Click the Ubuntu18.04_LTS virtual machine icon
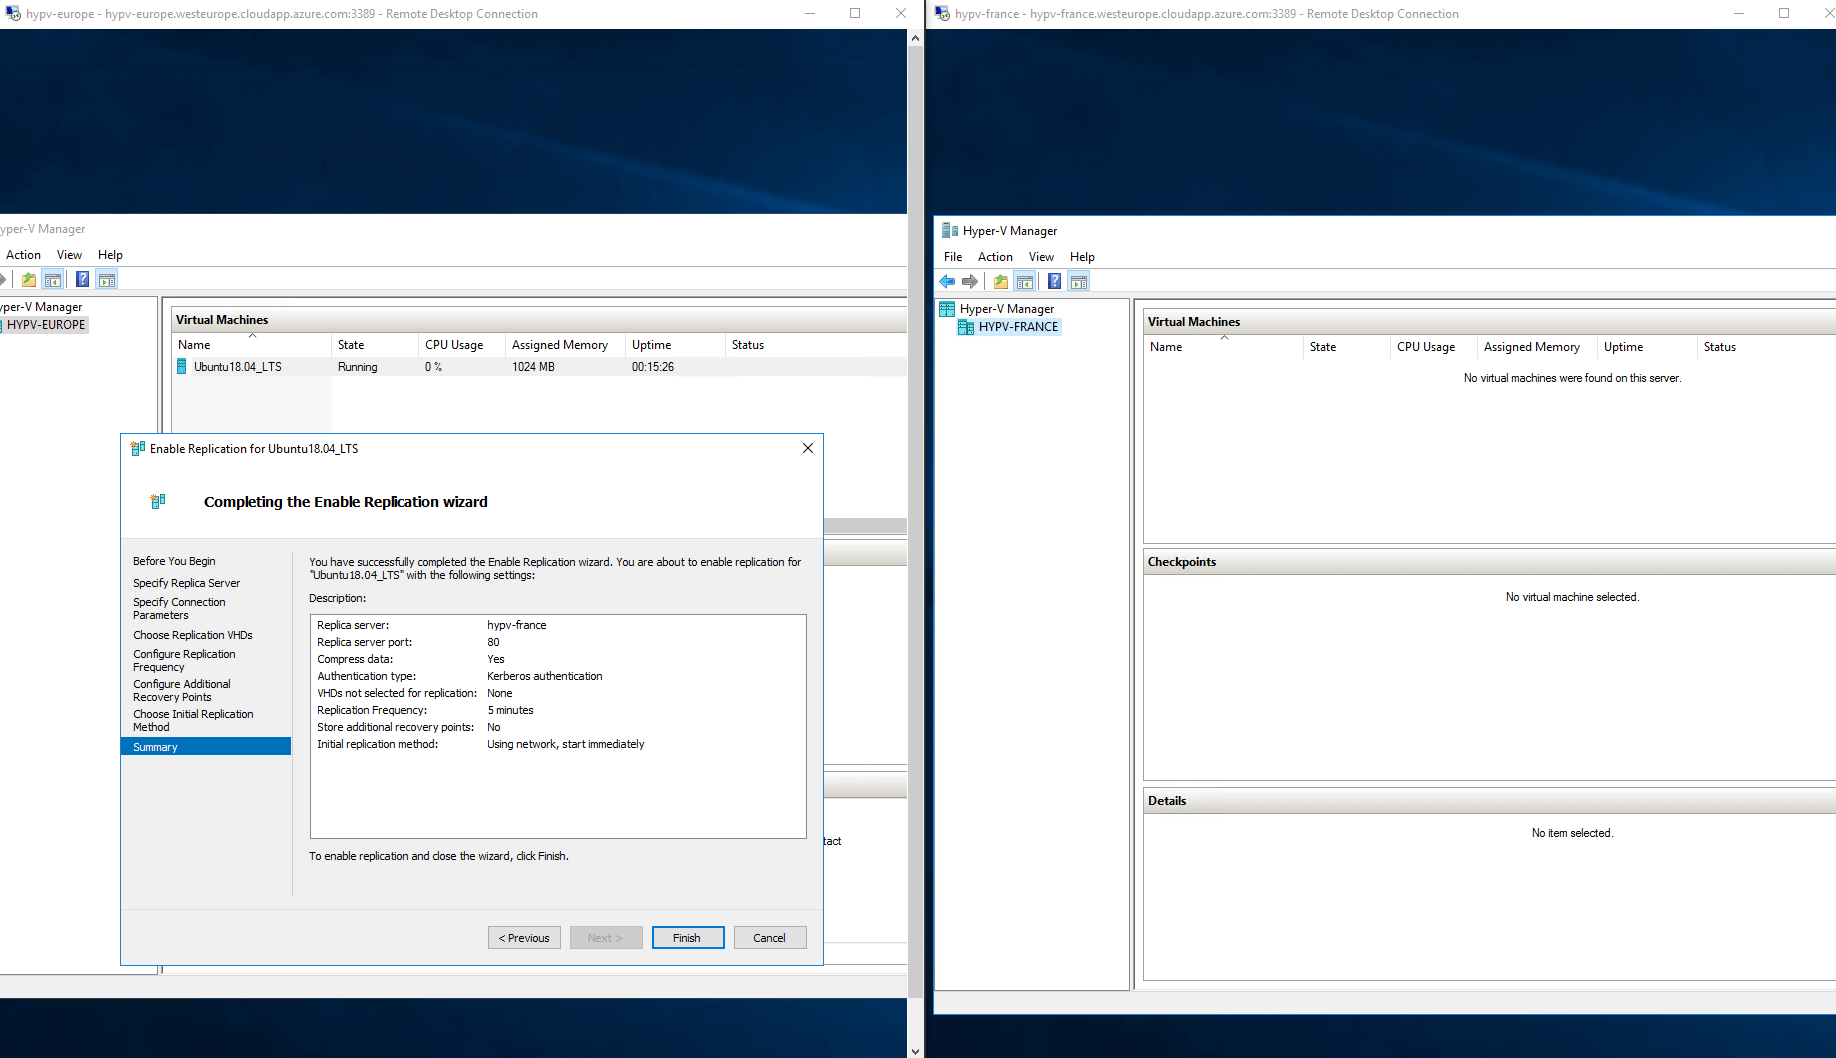 coord(182,367)
